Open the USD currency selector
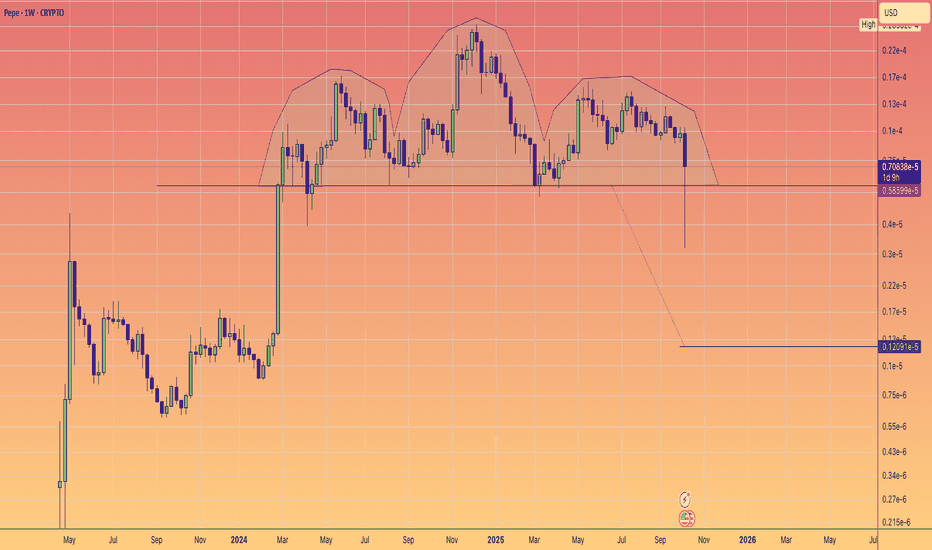 tap(893, 12)
